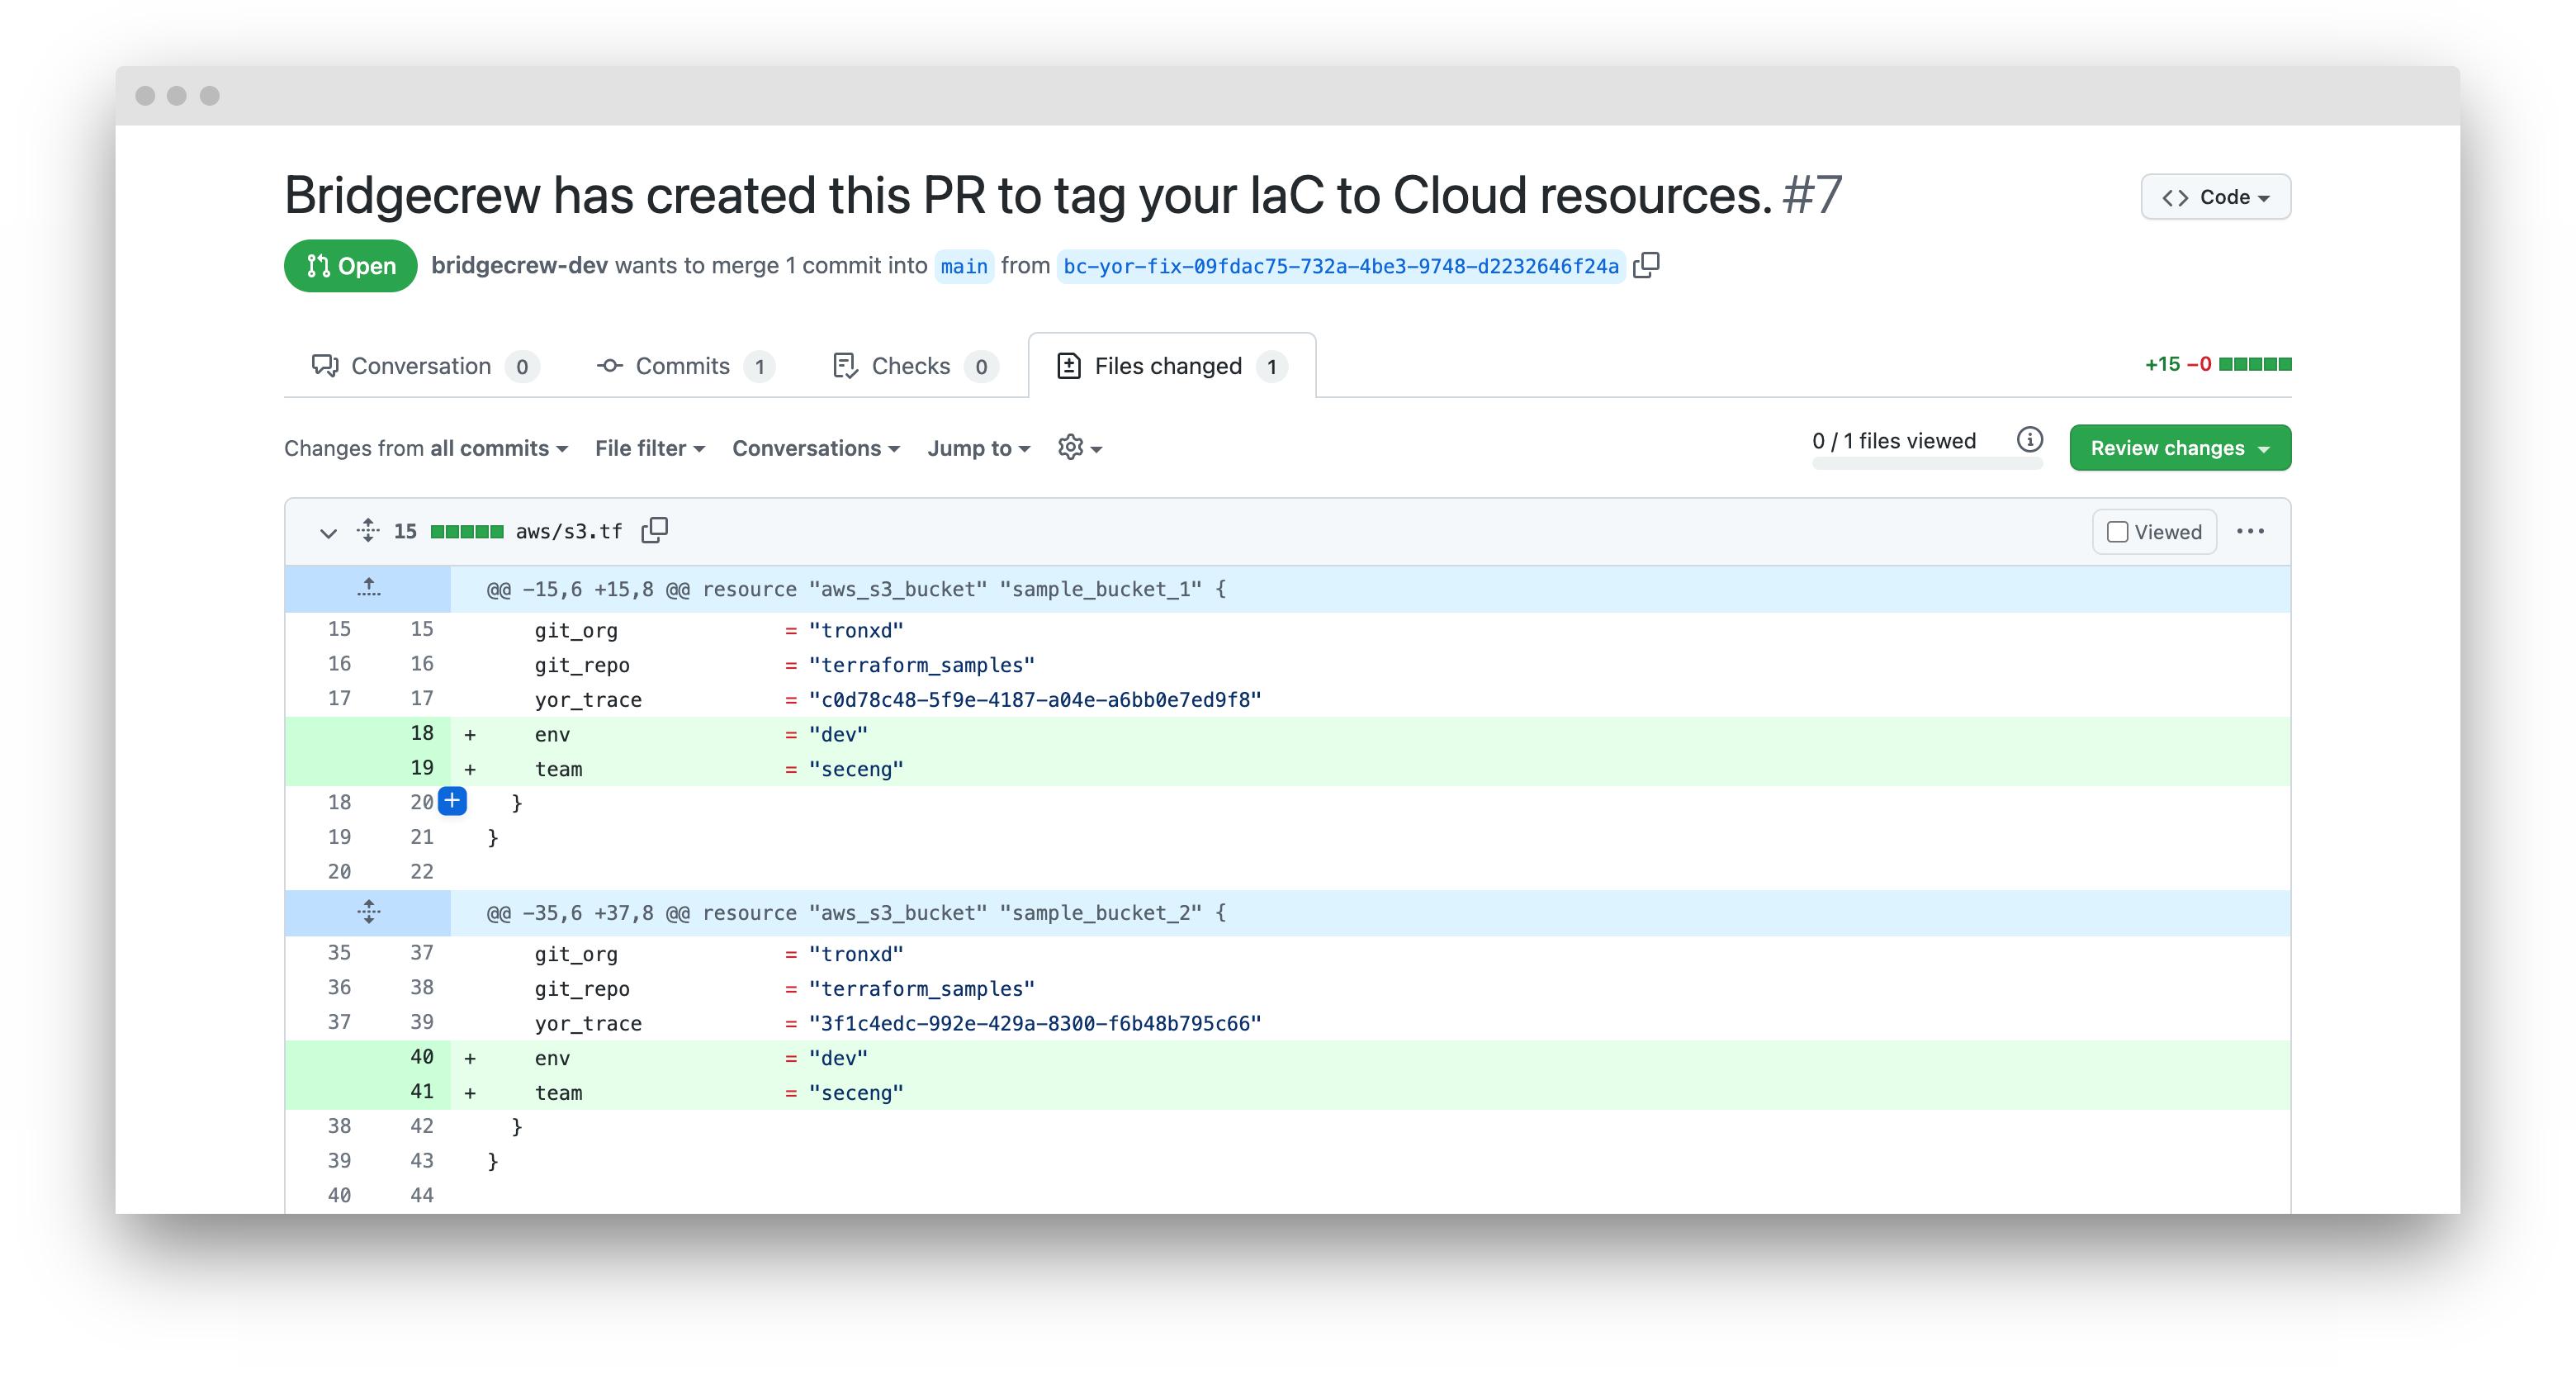The image size is (2576, 1379).
Task: Click the yor_trace value starting c0d78c48
Action: point(1034,700)
